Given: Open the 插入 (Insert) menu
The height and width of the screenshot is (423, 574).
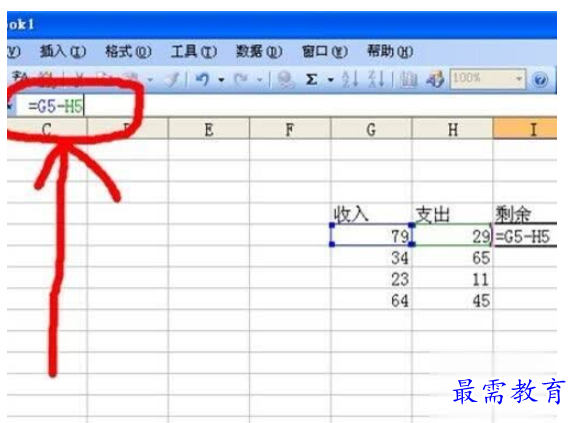Looking at the screenshot, I should point(63,52).
